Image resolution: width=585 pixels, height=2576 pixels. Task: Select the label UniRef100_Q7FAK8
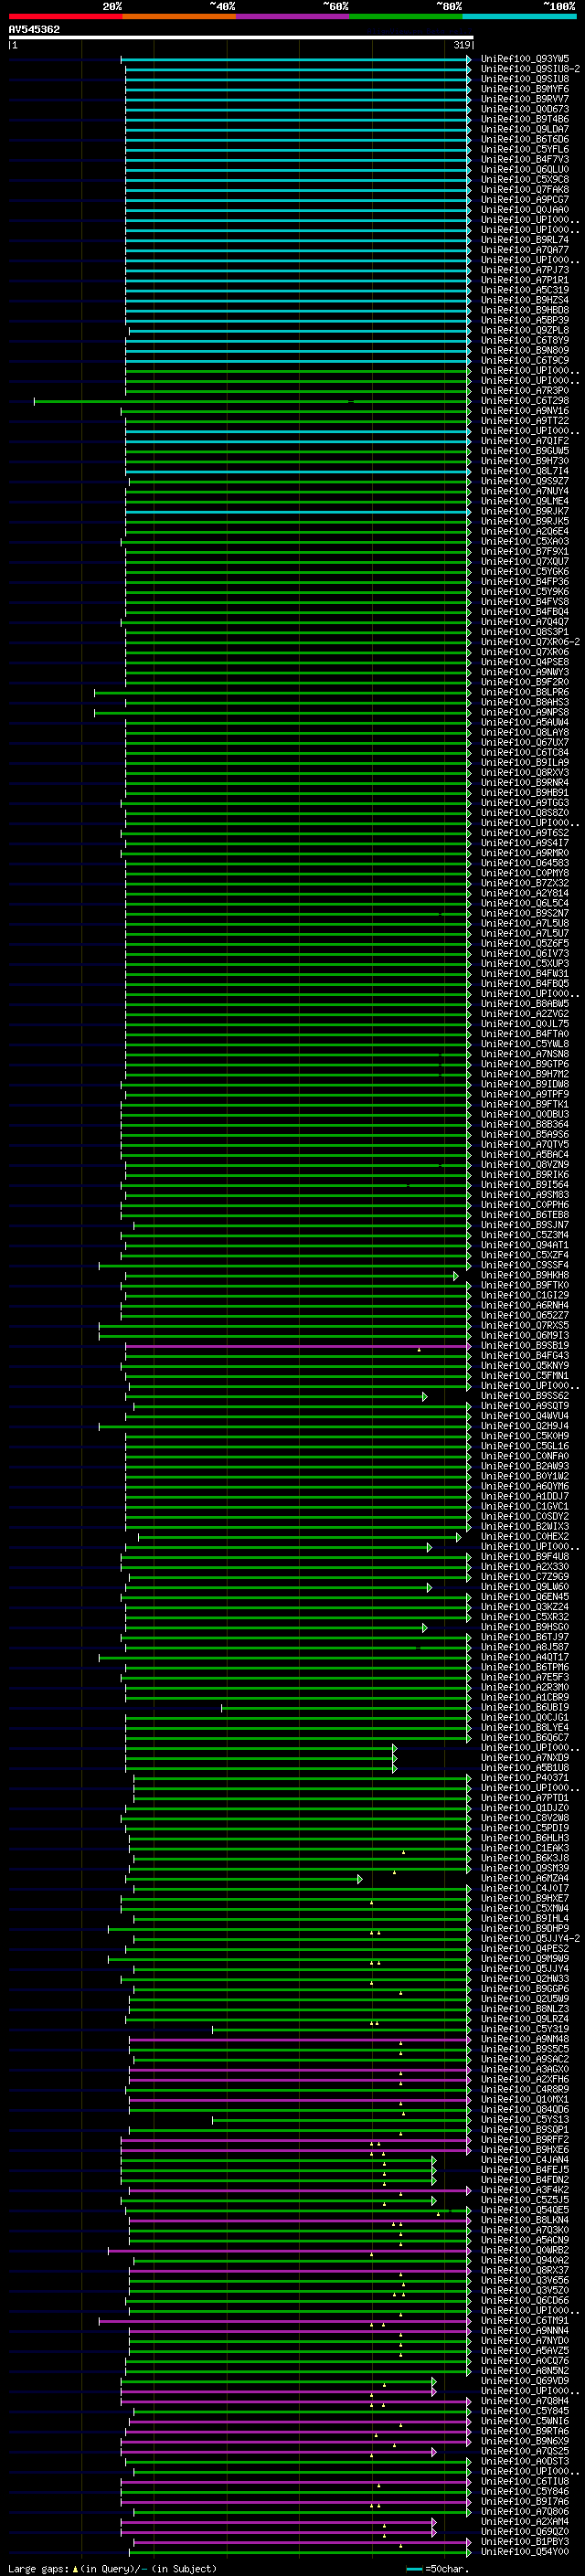(x=525, y=189)
